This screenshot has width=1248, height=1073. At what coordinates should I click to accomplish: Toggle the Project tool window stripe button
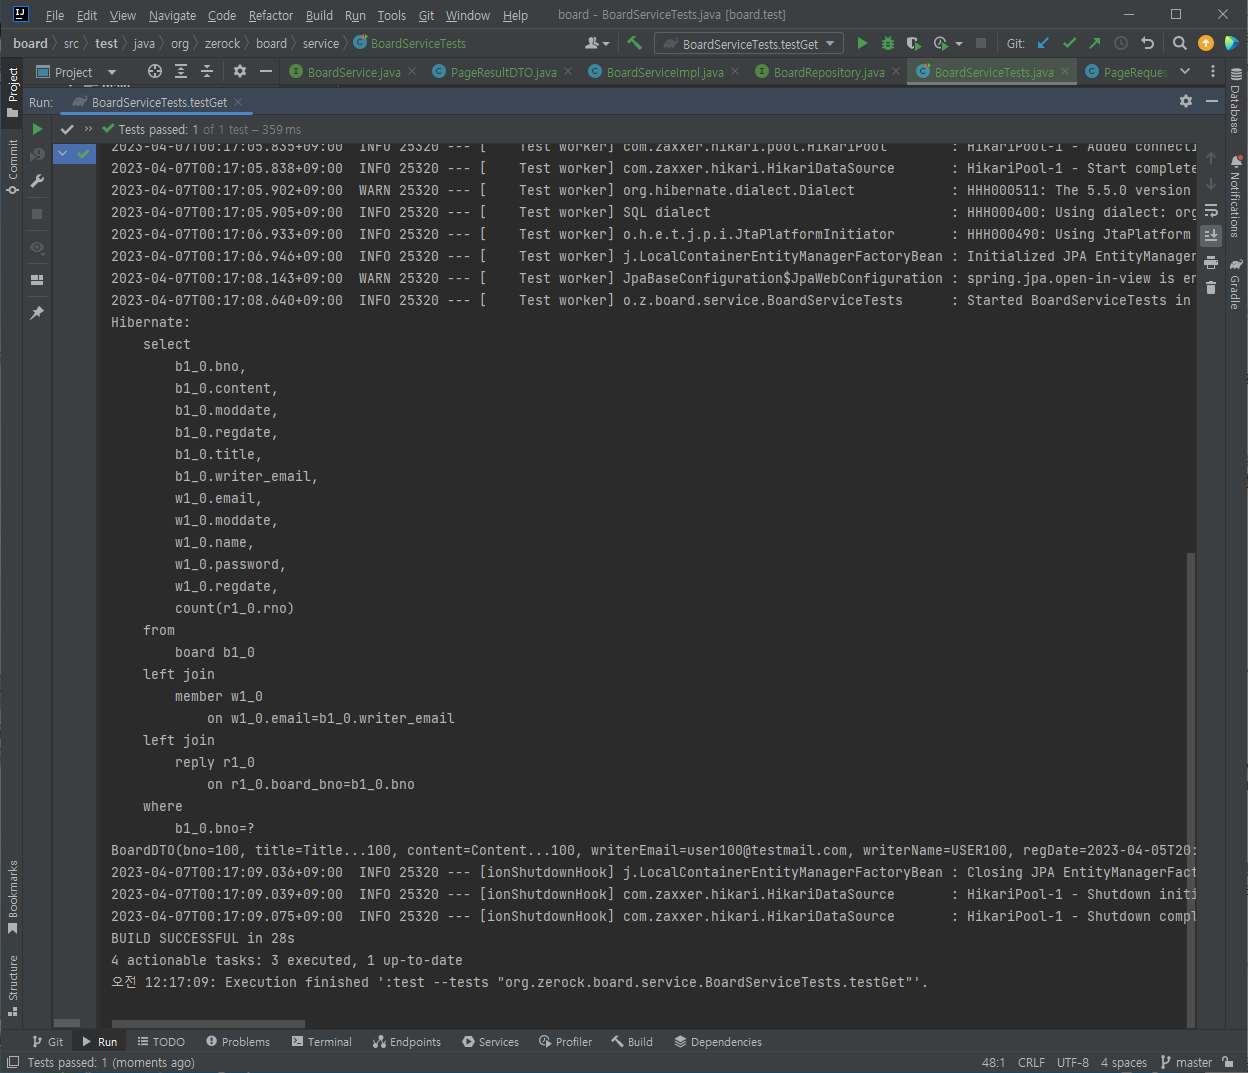point(13,92)
